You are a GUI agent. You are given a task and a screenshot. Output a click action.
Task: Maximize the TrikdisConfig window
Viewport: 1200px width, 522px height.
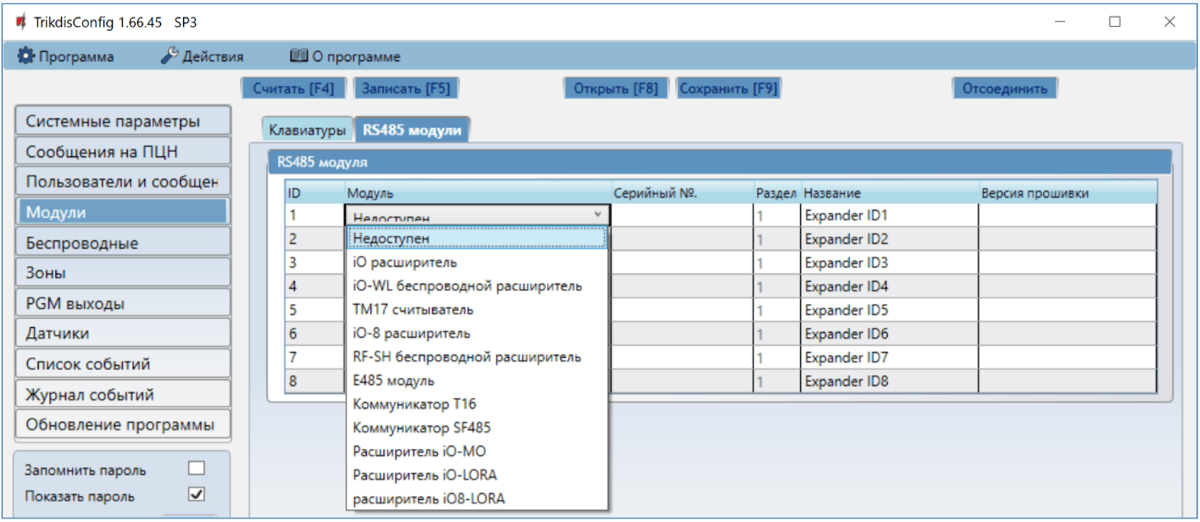point(1114,22)
